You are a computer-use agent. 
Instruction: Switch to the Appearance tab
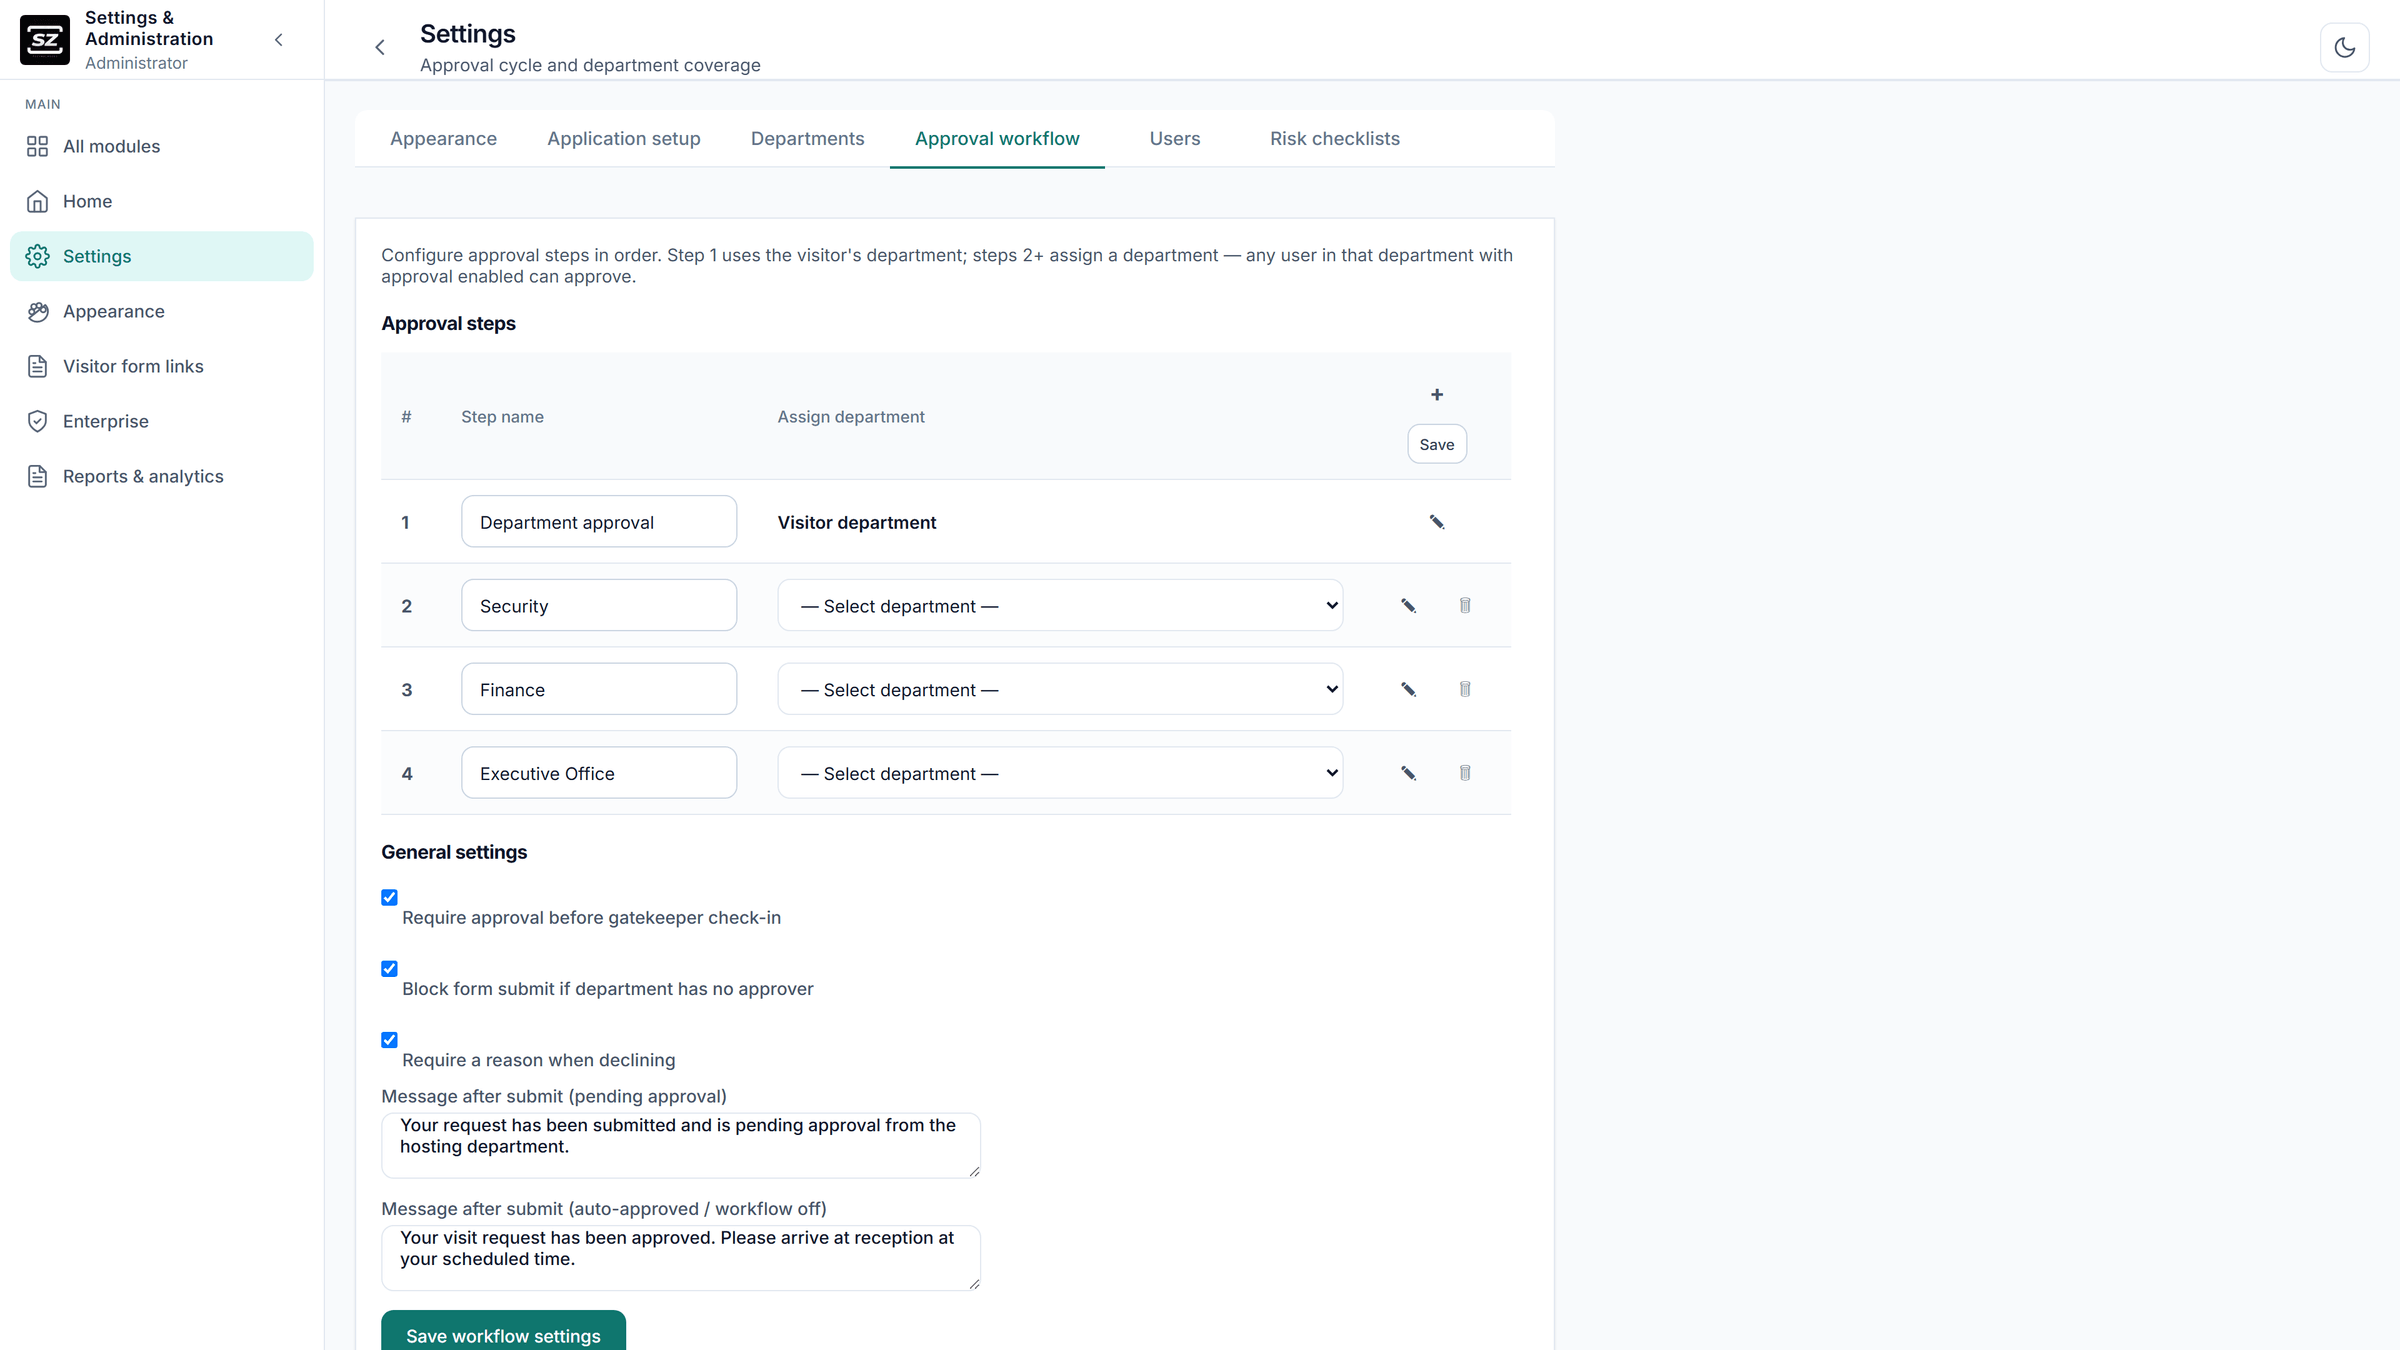click(443, 139)
